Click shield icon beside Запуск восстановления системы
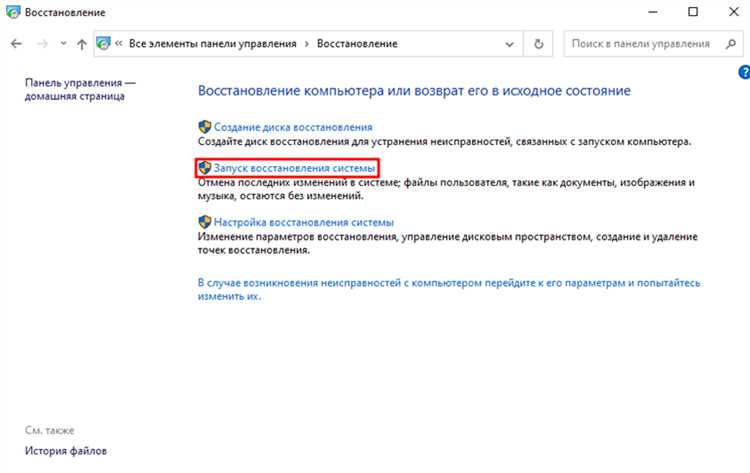Viewport: 750px width, 473px height. click(x=205, y=168)
